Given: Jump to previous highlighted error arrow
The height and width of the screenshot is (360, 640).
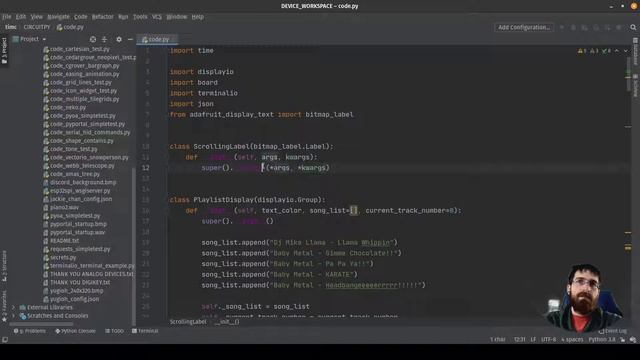Looking at the screenshot, I should [617, 51].
